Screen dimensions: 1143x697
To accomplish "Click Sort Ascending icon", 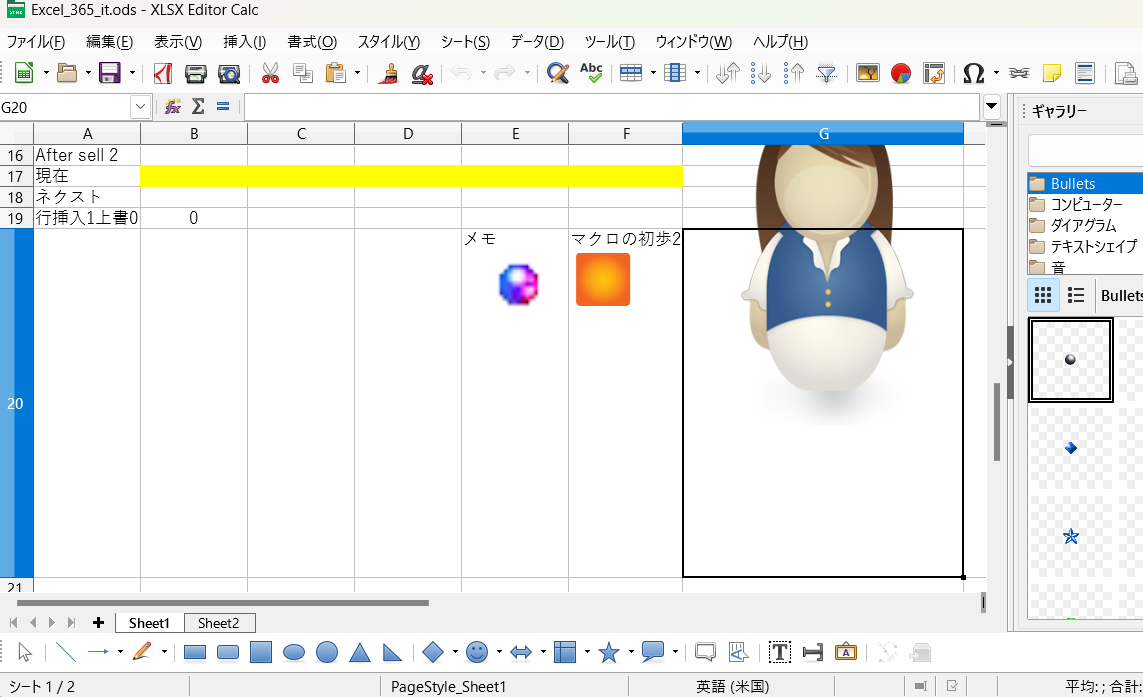I will click(x=760, y=73).
